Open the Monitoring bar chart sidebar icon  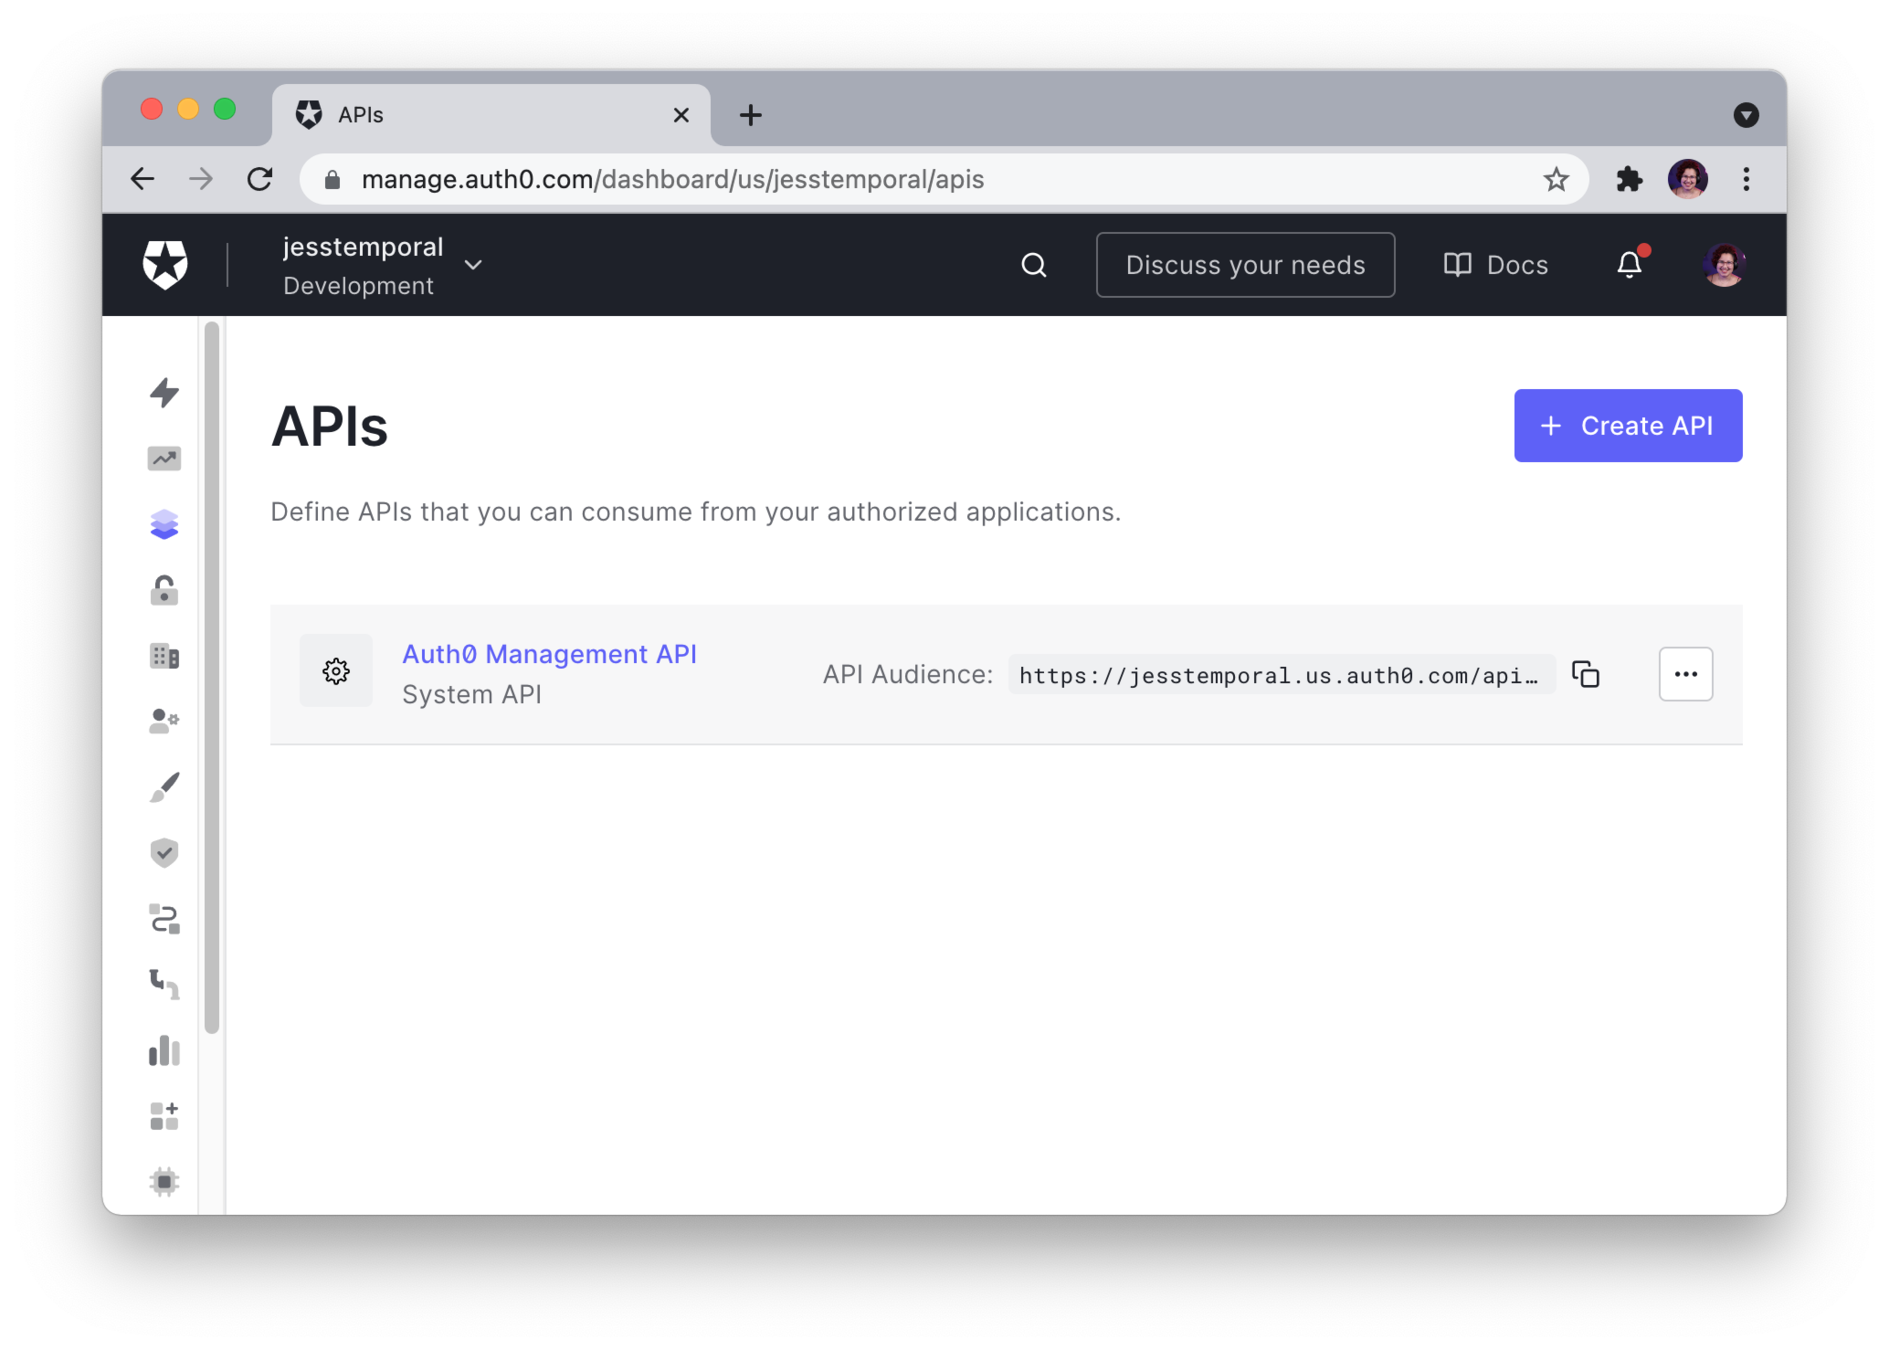point(164,1050)
